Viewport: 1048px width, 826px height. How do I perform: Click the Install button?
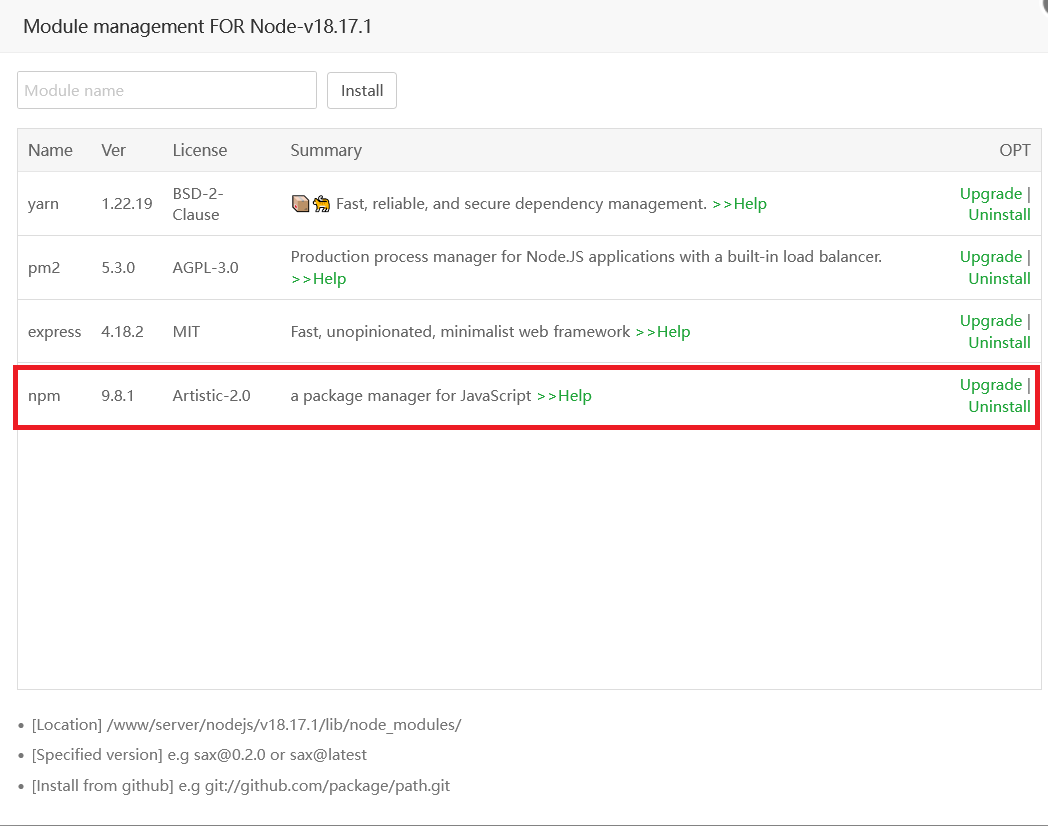pos(362,90)
